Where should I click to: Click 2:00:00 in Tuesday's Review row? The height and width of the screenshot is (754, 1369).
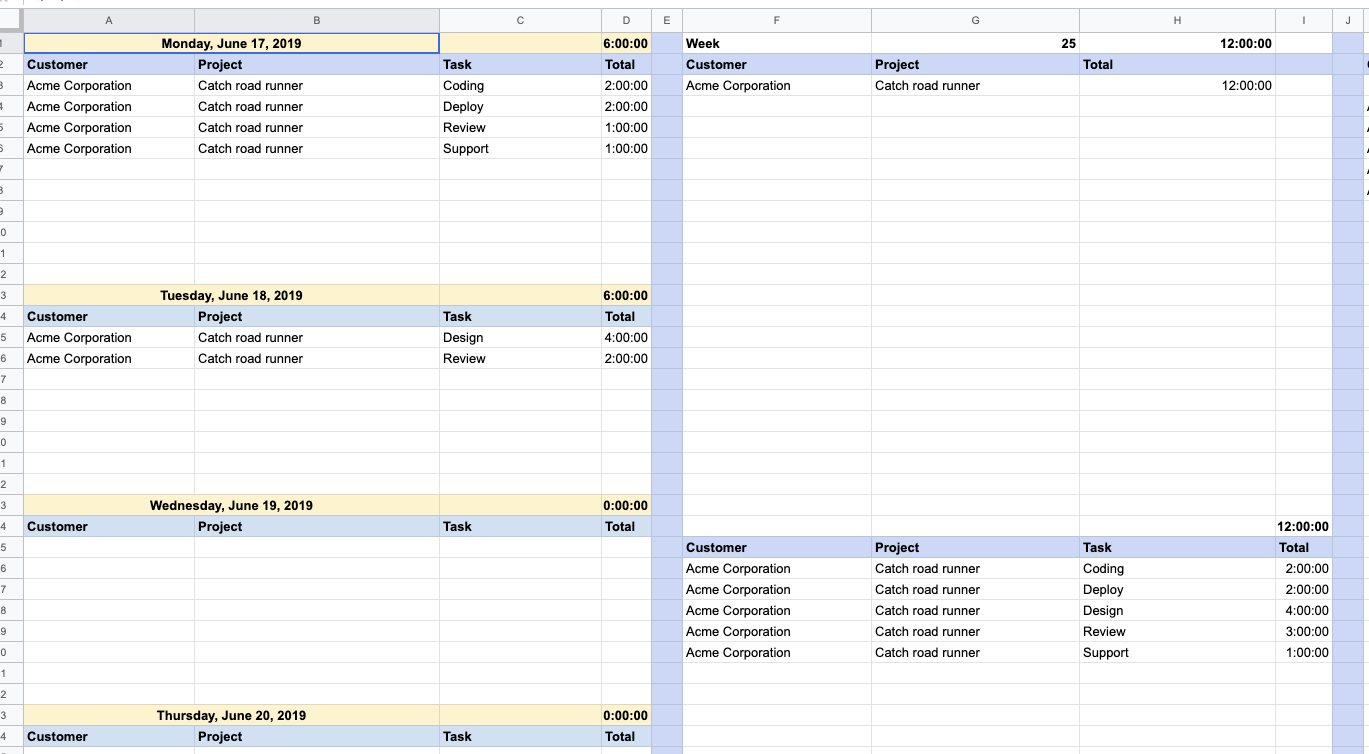tap(626, 359)
